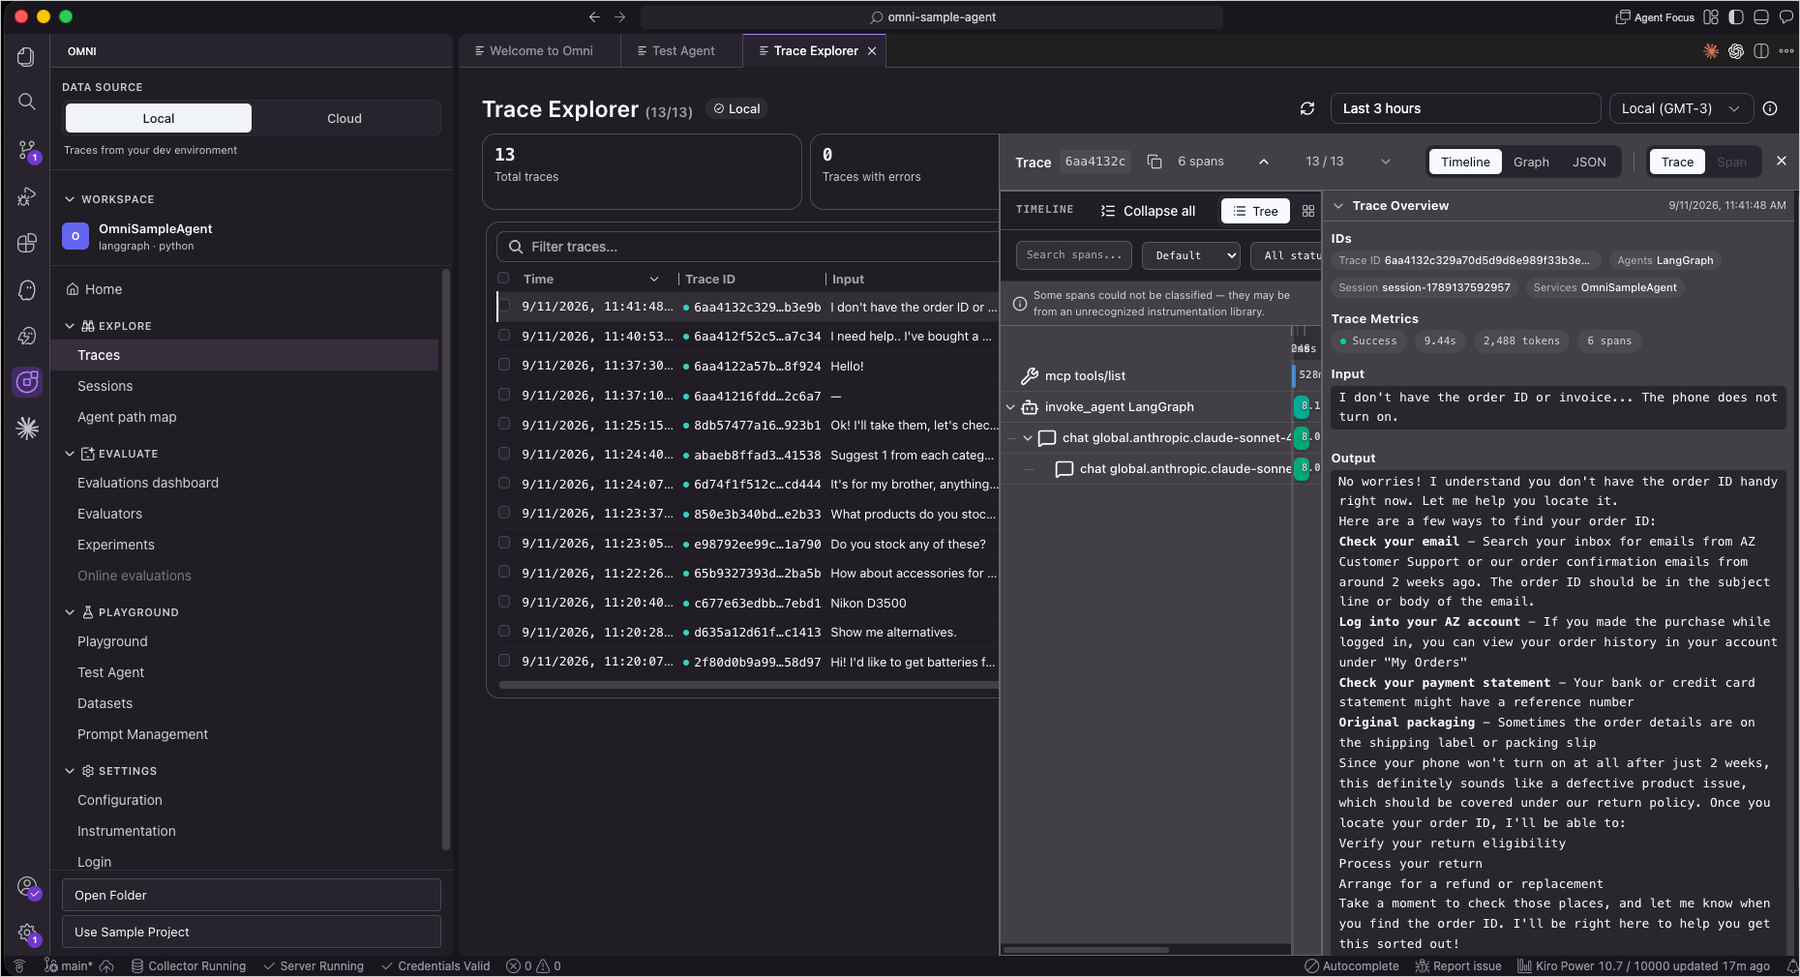Open the Kiro ghost icon panel
Image resolution: width=1800 pixels, height=977 pixels.
point(27,290)
